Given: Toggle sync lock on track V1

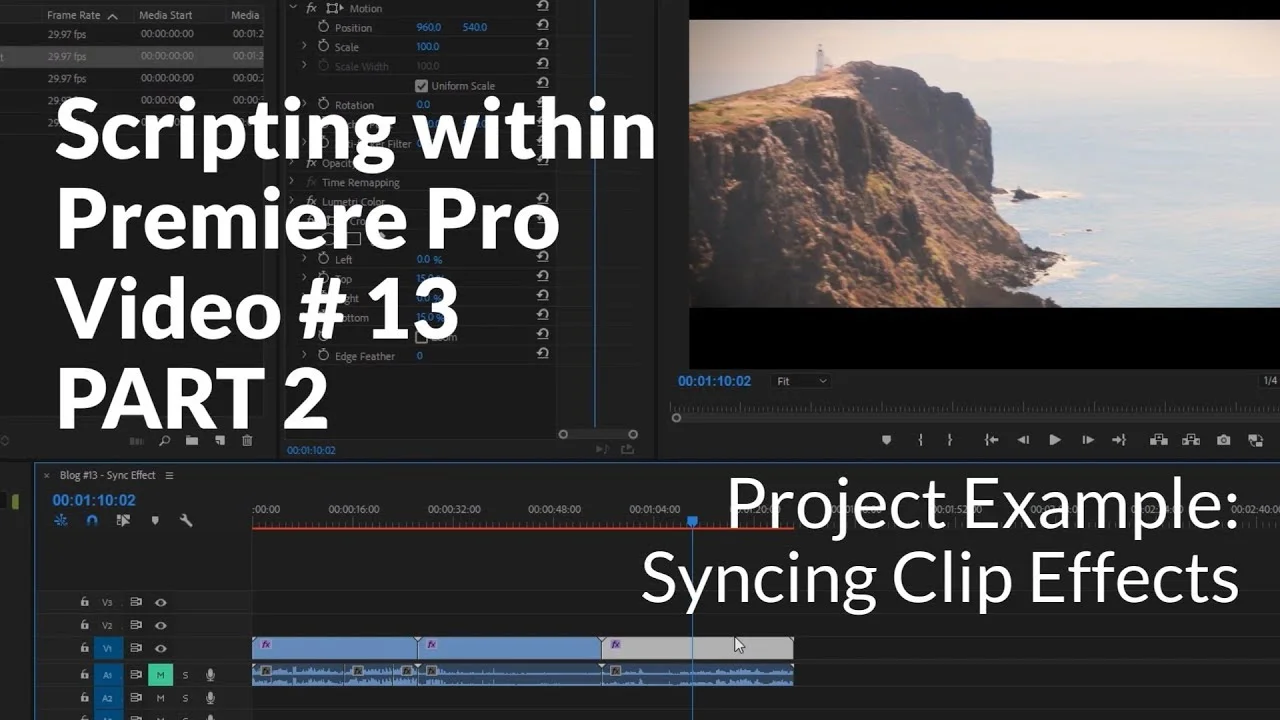Looking at the screenshot, I should pos(136,648).
